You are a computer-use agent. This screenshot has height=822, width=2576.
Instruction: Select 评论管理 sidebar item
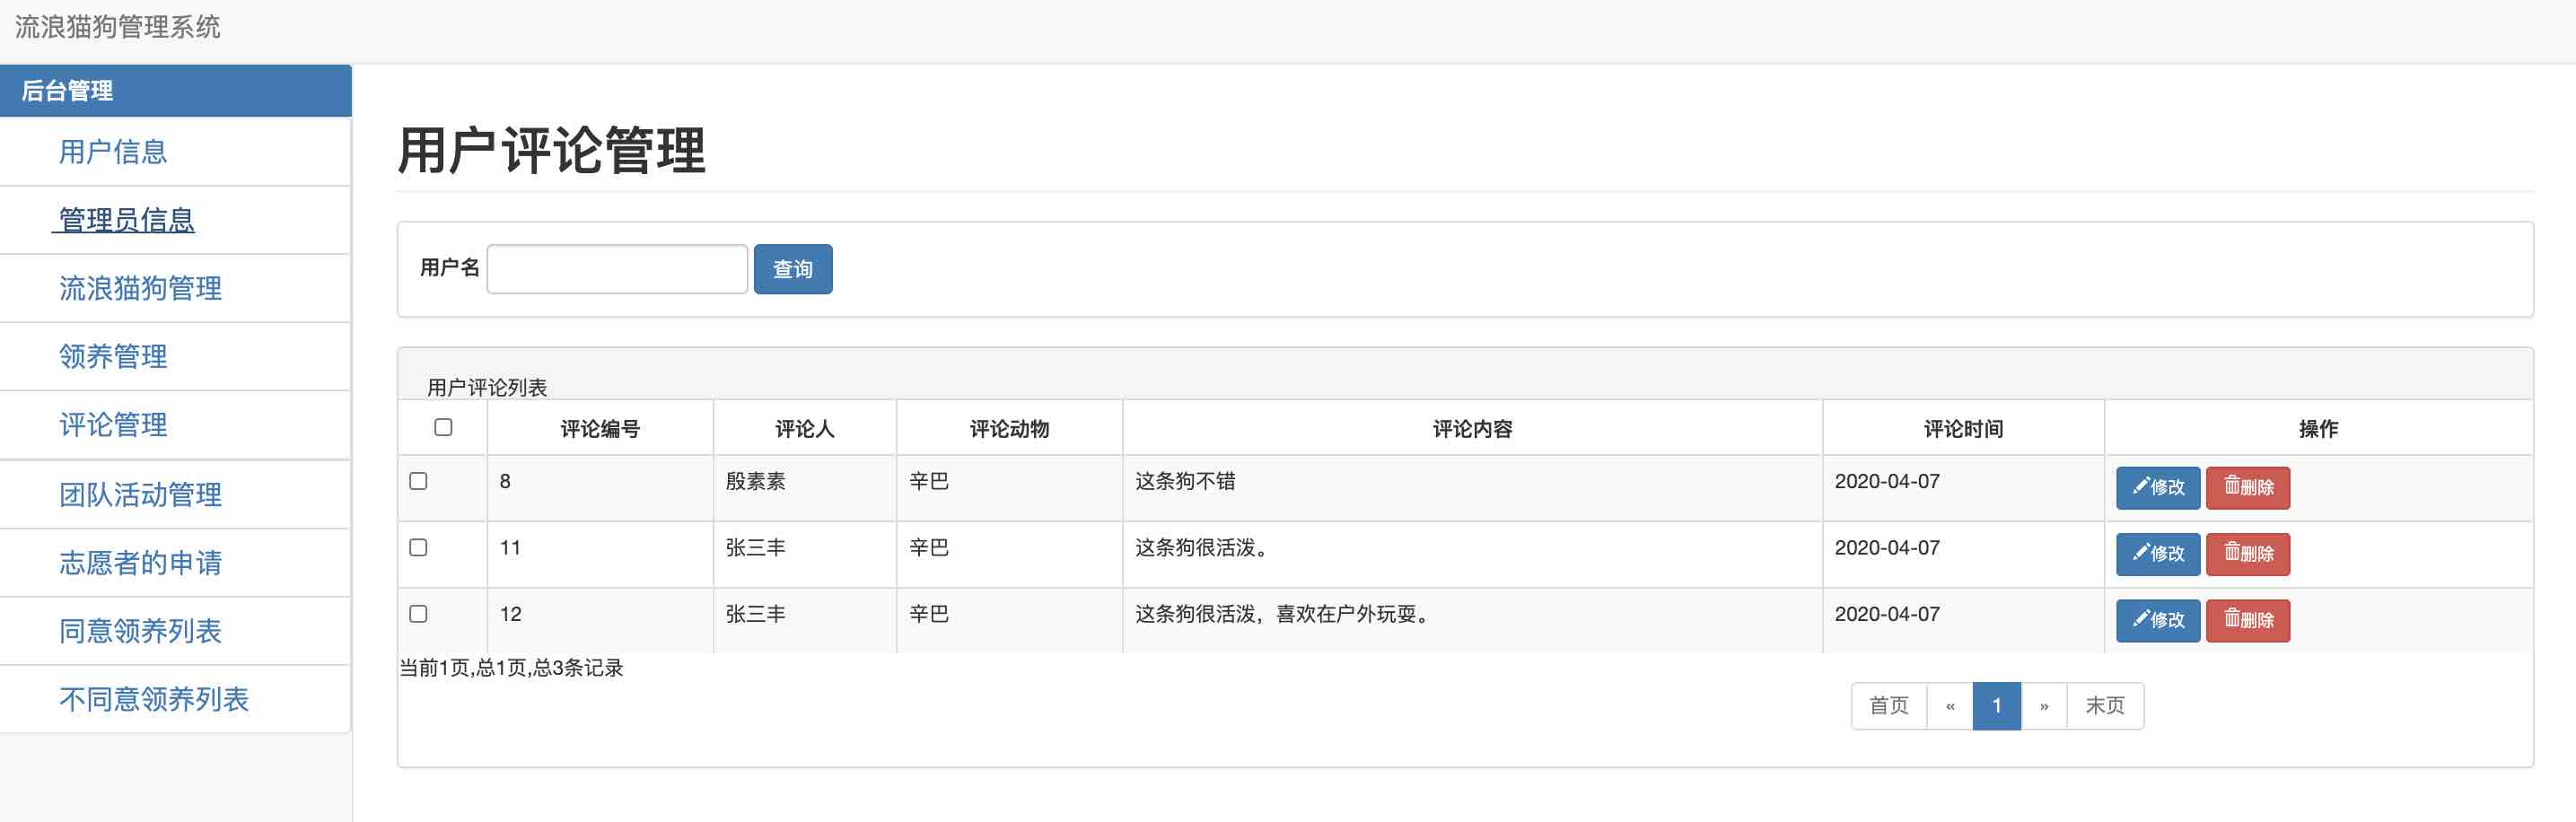[112, 425]
